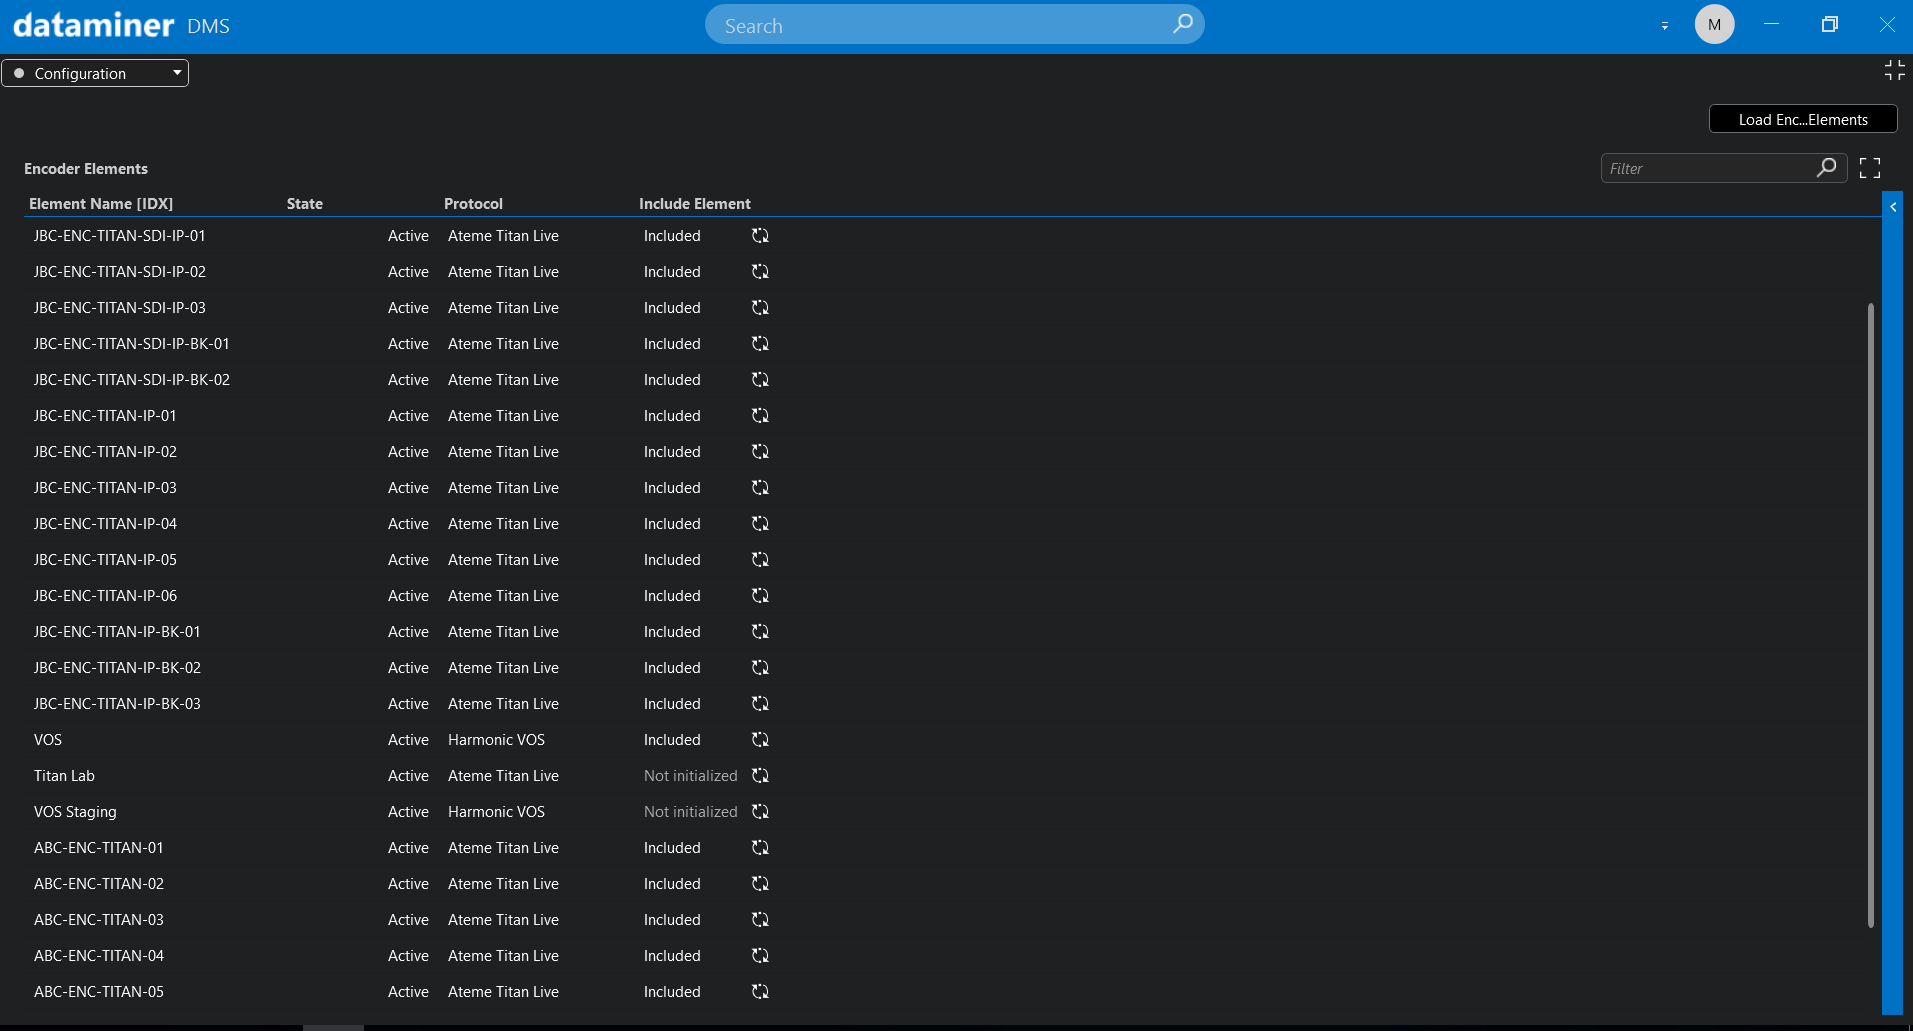Image resolution: width=1913 pixels, height=1031 pixels.
Task: Toggle include icon for JBC-ENC-TITAN-SDI-IP-BK-02
Action: tap(760, 380)
